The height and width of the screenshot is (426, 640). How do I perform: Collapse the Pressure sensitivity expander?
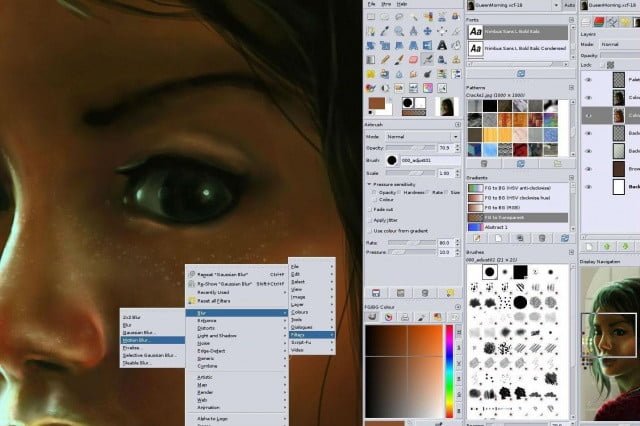(369, 184)
